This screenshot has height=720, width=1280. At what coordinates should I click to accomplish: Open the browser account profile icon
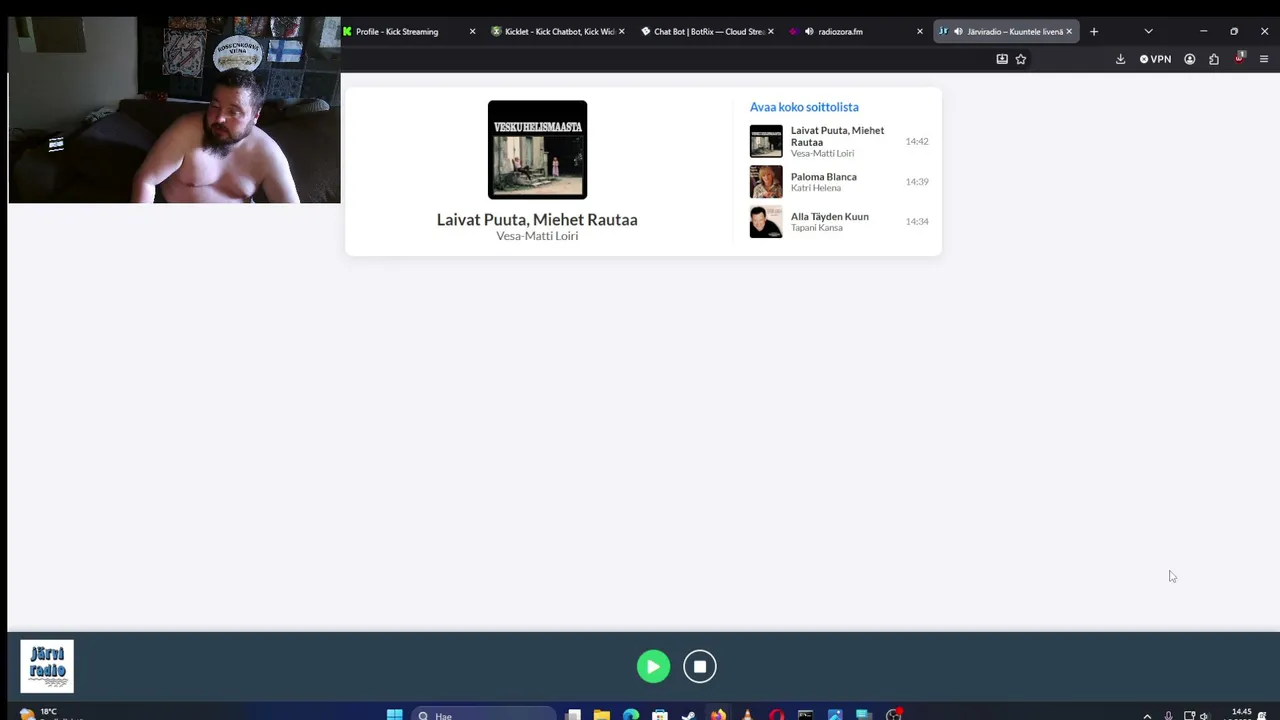click(x=1190, y=59)
